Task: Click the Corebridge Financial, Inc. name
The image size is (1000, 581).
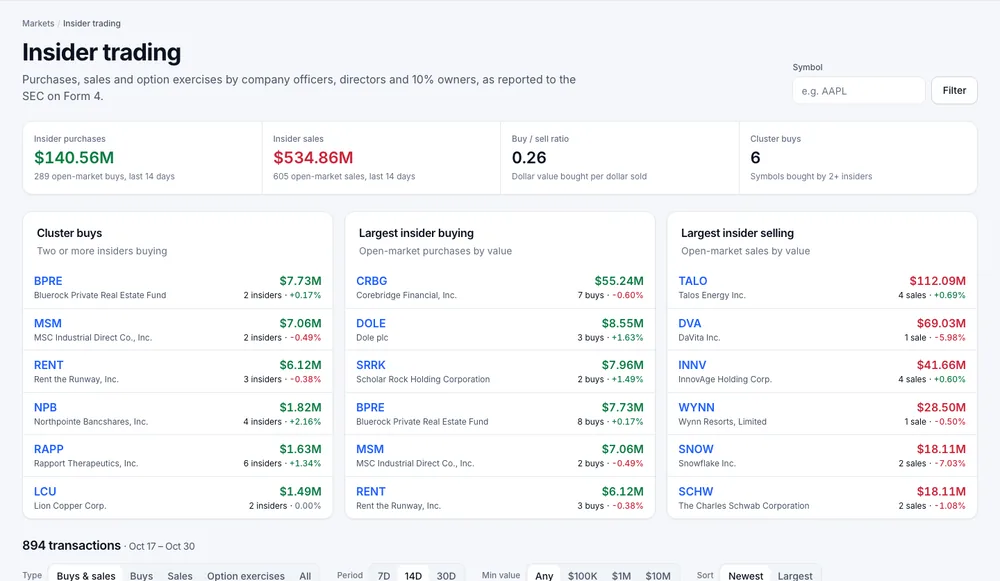Action: [x=406, y=295]
